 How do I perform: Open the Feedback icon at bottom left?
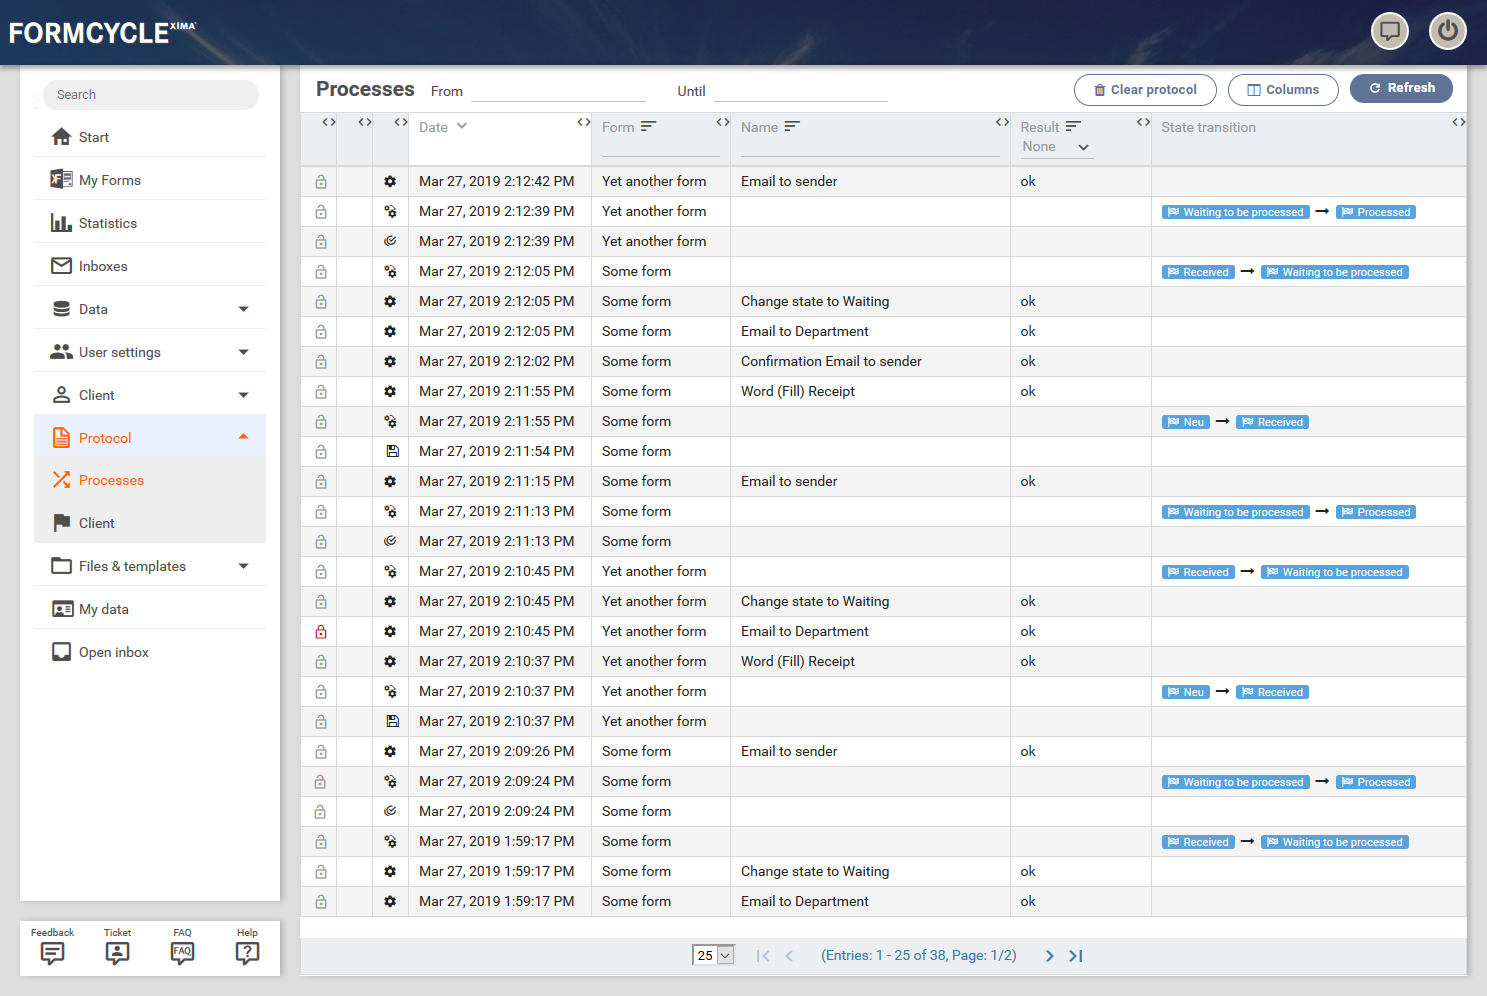(x=52, y=952)
